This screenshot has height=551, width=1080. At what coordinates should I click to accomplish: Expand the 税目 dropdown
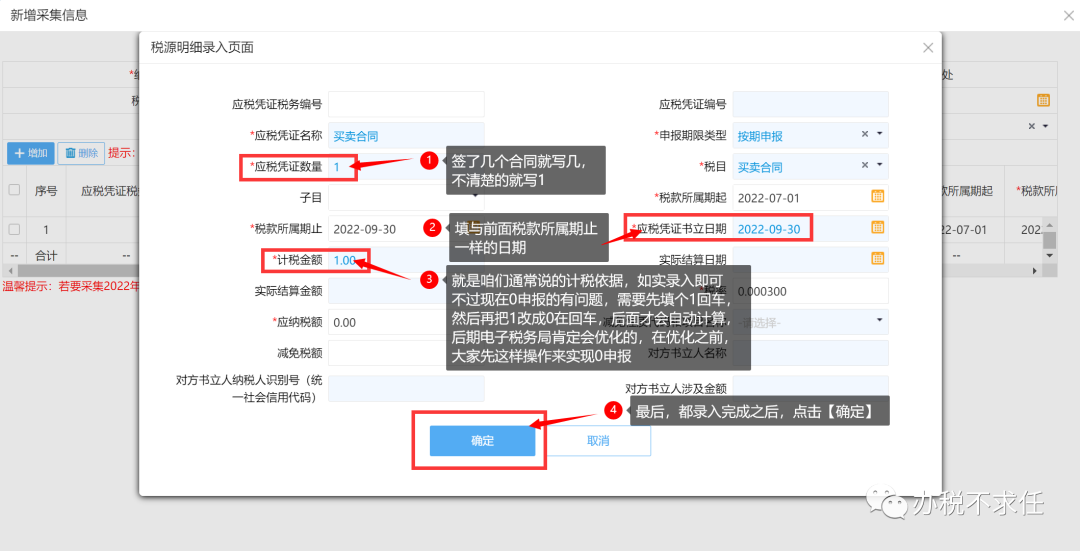tap(880, 165)
